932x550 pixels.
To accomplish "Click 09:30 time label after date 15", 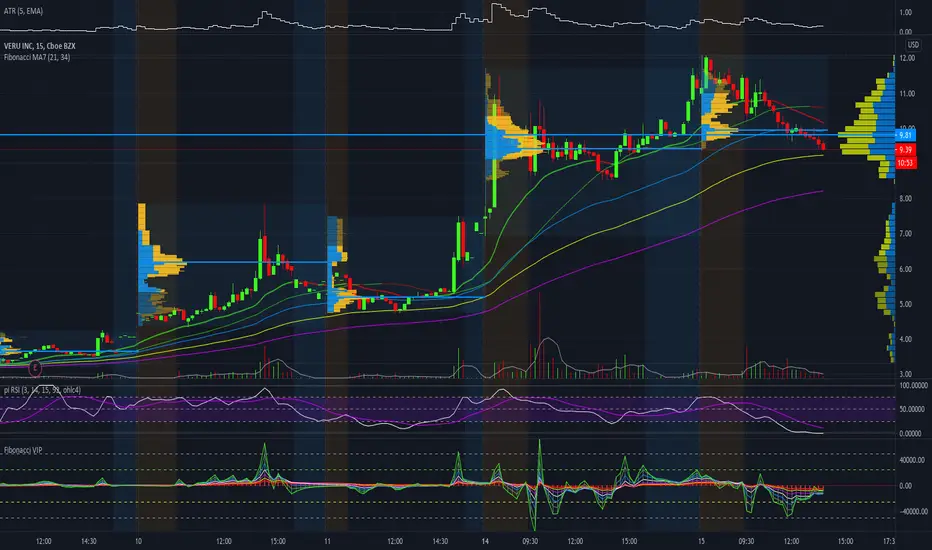I will click(746, 541).
